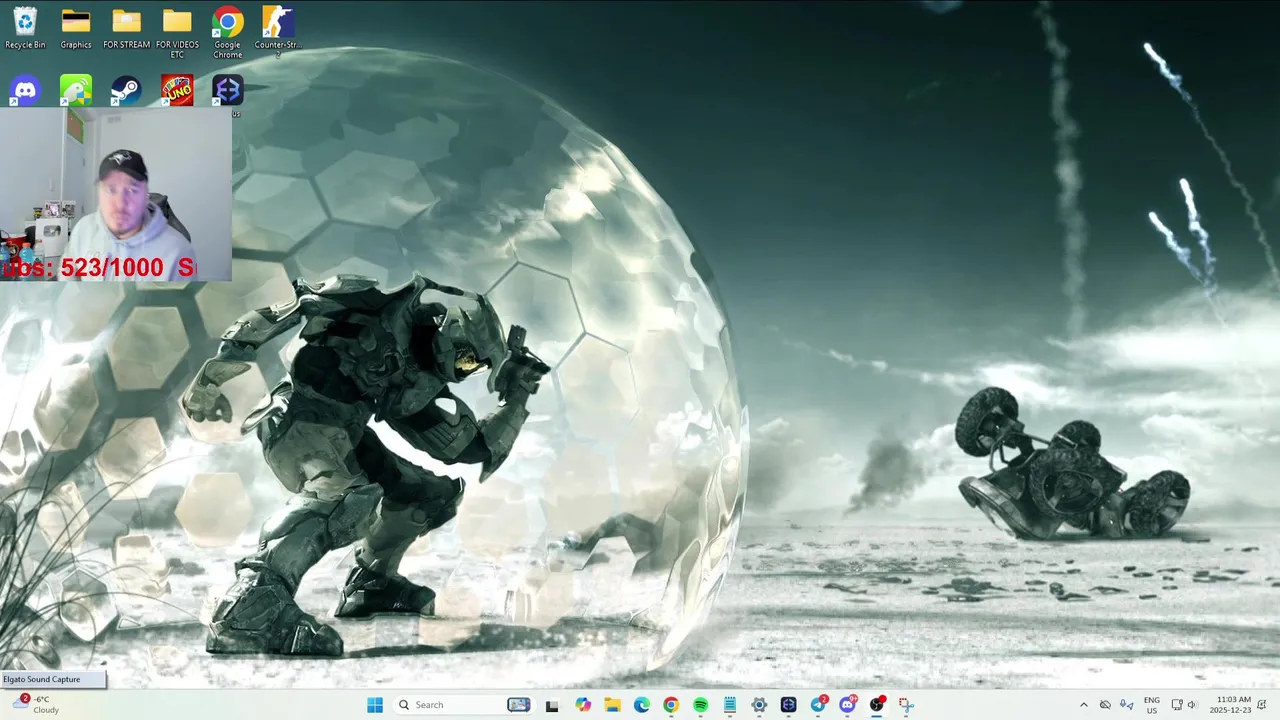The height and width of the screenshot is (720, 1280).
Task: Open Discord from the taskbar
Action: click(x=848, y=705)
